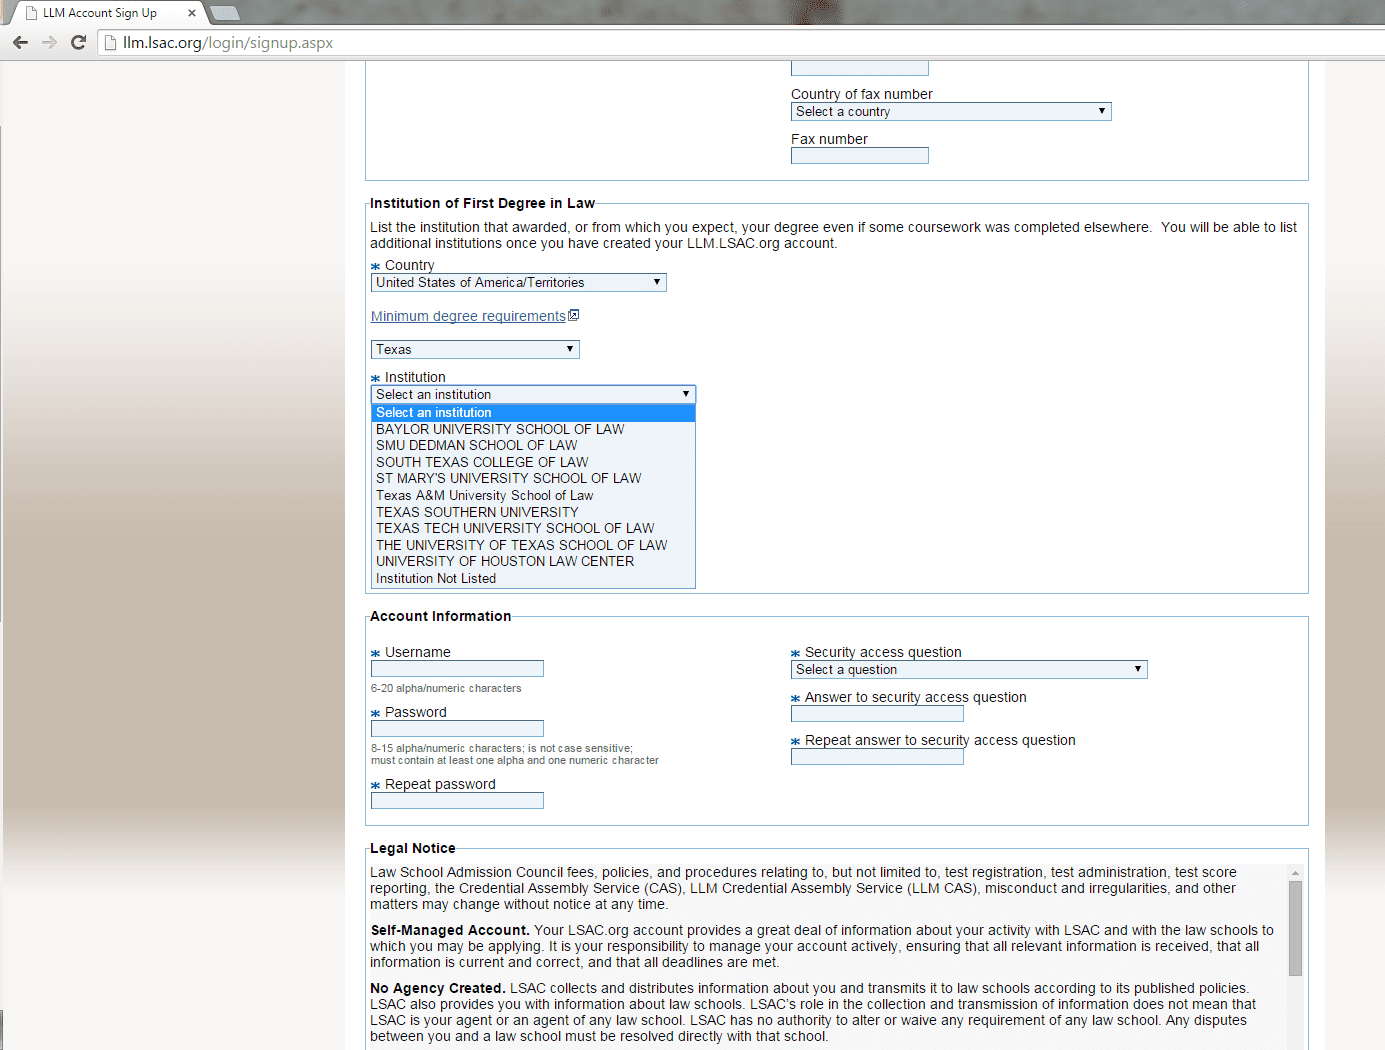This screenshot has width=1385, height=1050.
Task: Choose Institution Not Listed option
Action: click(533, 578)
